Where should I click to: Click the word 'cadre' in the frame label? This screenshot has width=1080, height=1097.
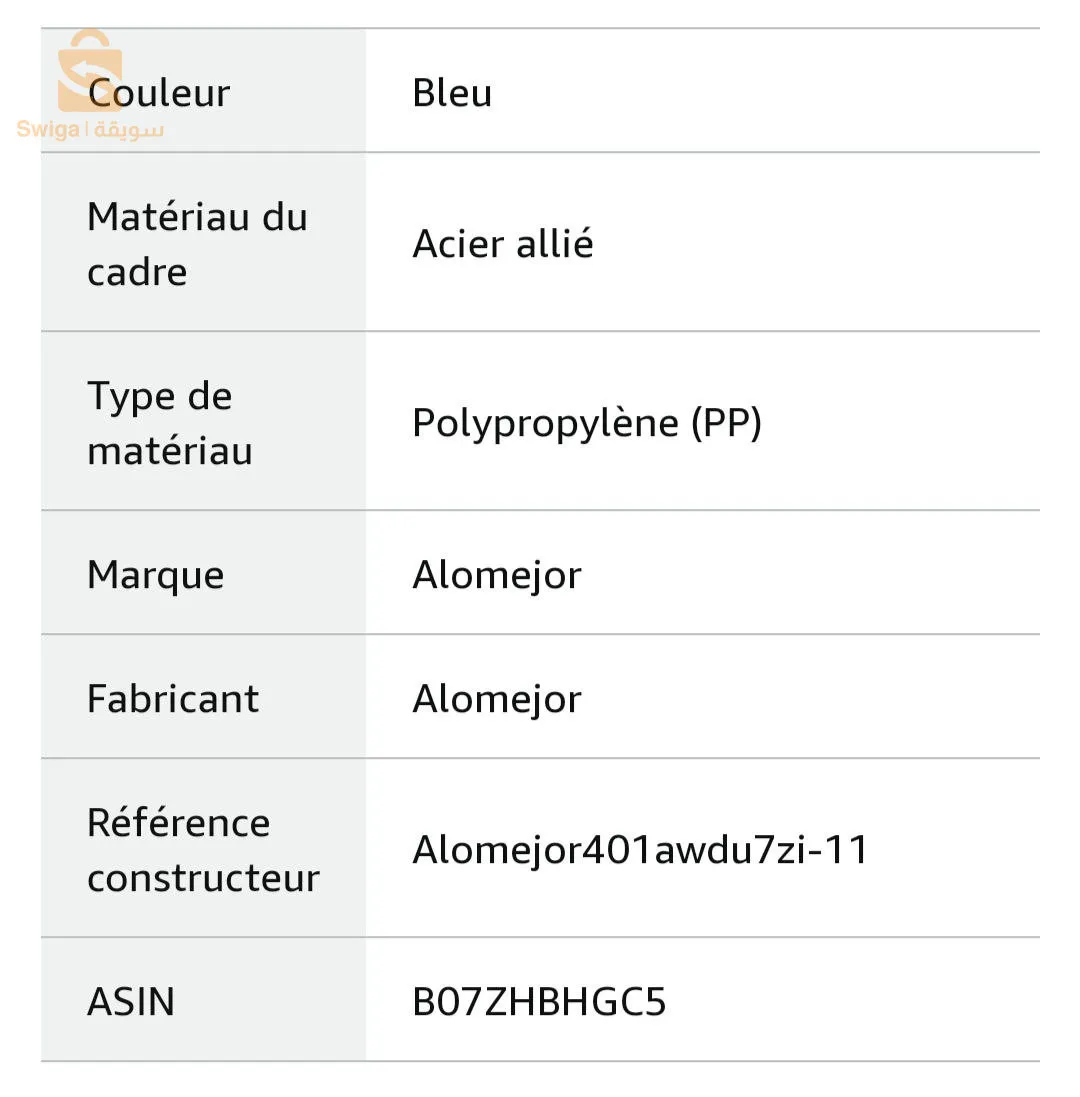point(137,272)
